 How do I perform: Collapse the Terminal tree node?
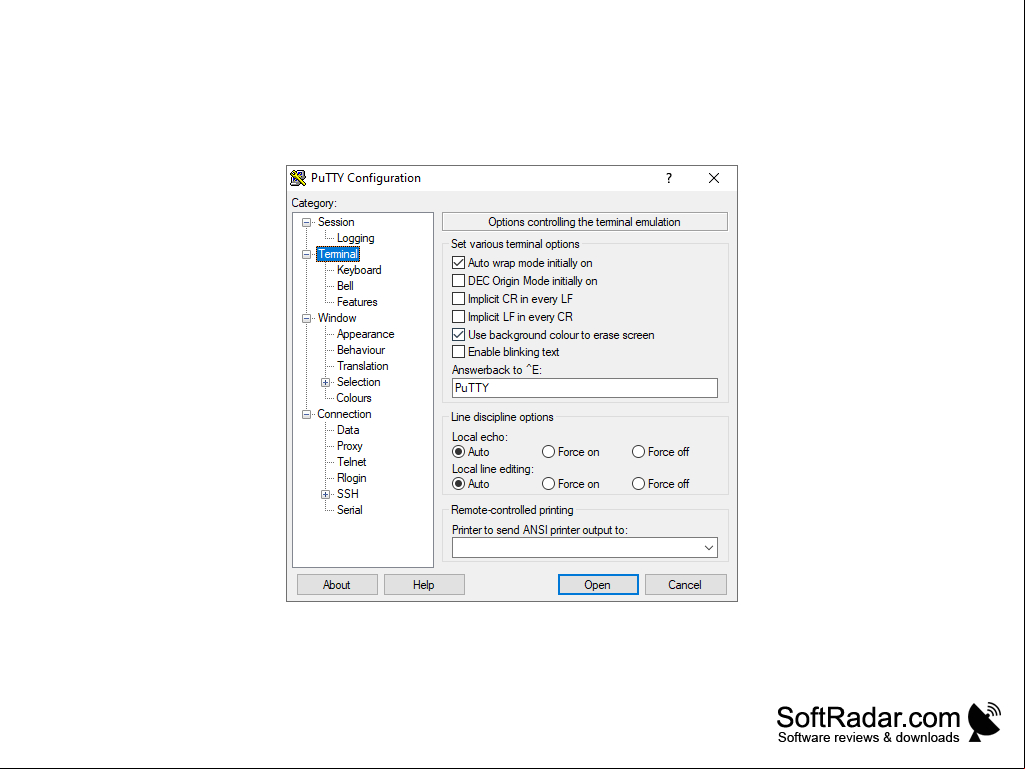[306, 254]
